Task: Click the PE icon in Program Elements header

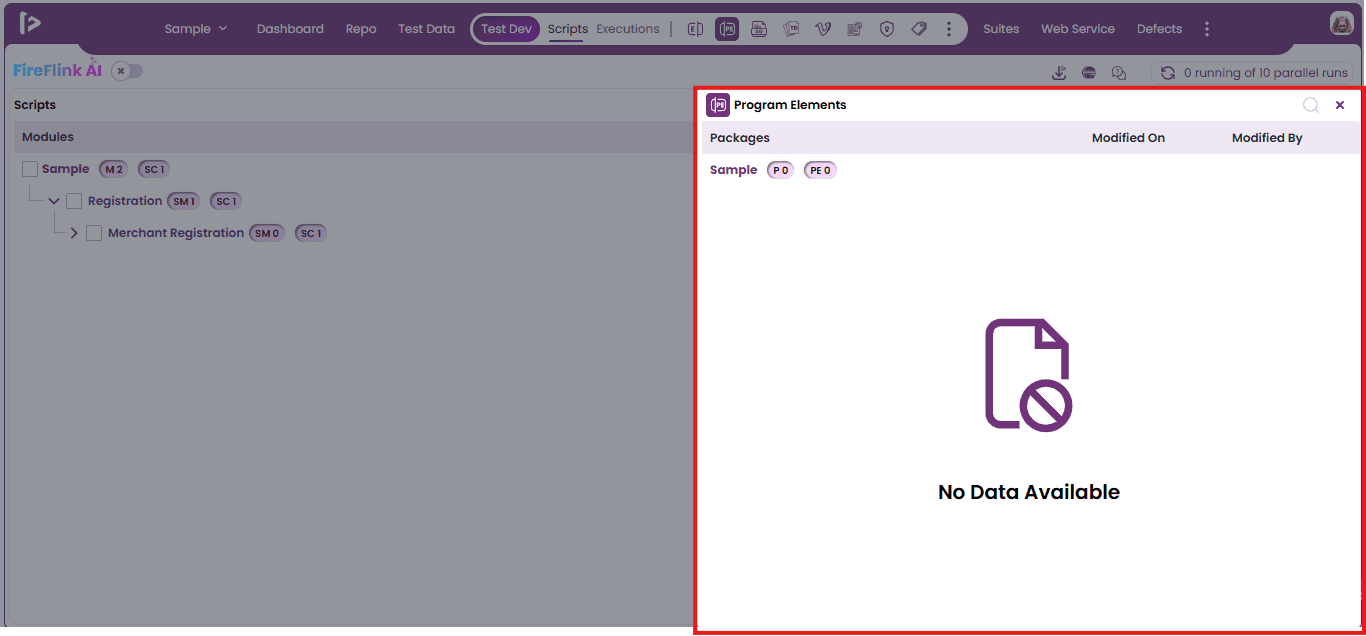Action: point(718,105)
